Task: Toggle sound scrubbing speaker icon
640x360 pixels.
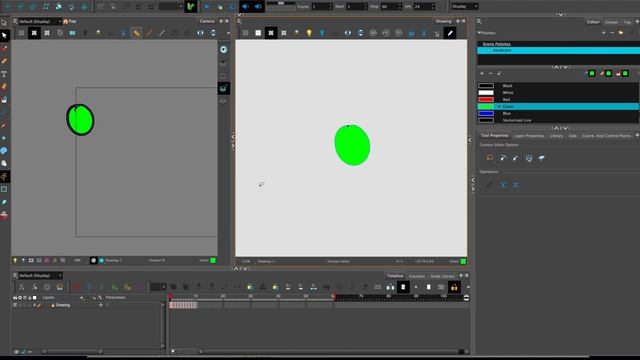Action: pos(258,7)
